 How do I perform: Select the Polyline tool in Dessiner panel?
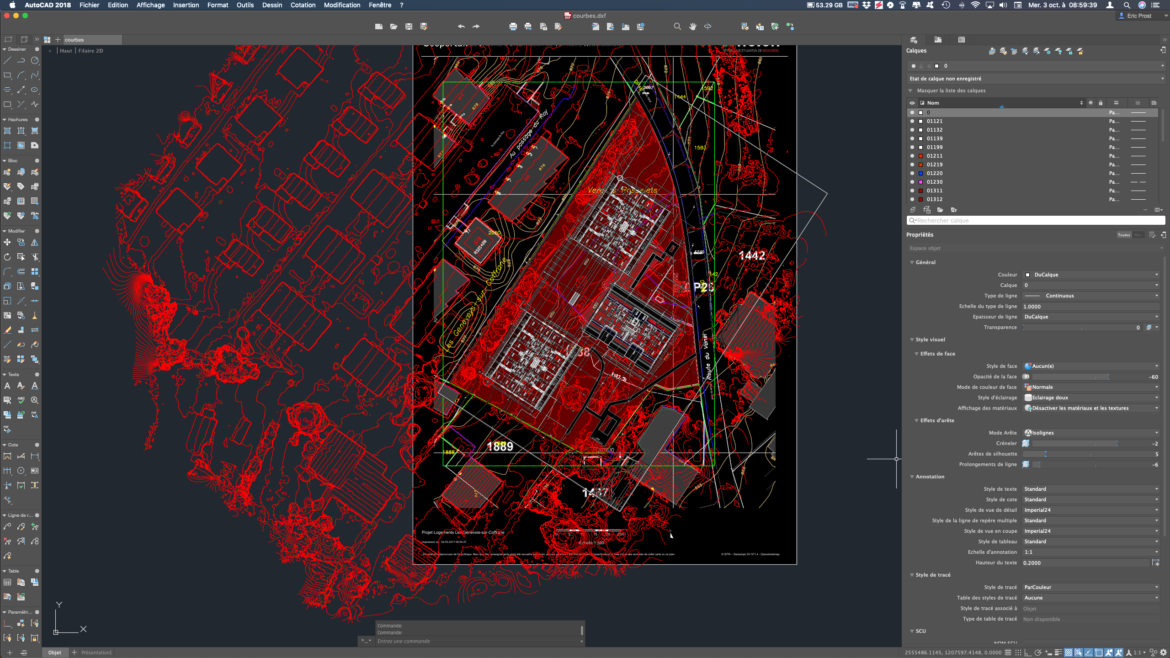(21, 60)
